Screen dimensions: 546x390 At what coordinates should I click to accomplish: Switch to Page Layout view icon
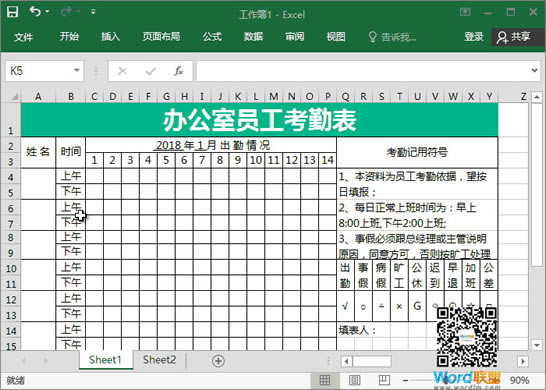(354, 380)
